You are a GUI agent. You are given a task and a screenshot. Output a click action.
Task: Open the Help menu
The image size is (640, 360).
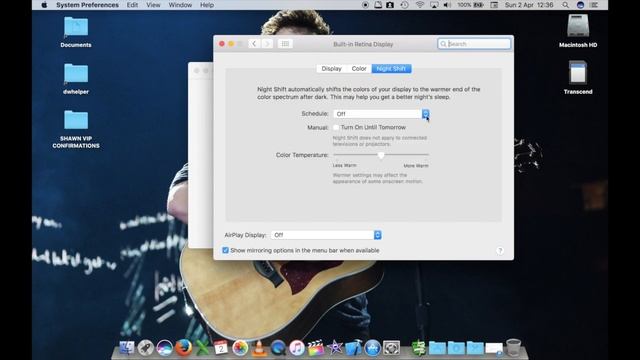pos(207,5)
